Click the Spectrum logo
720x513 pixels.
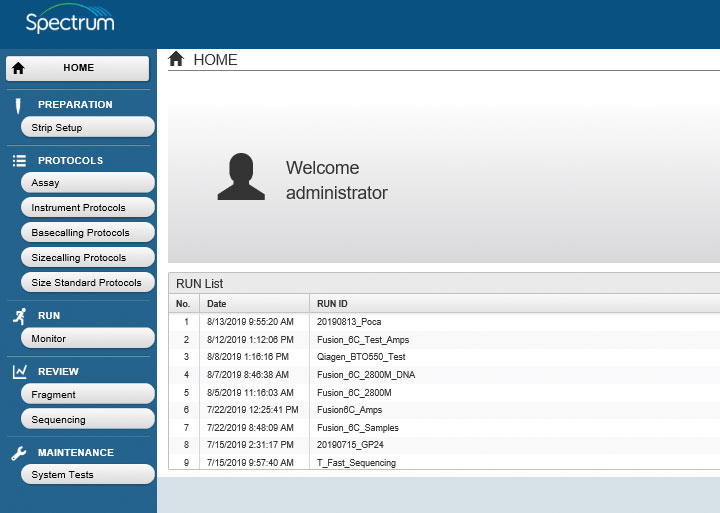click(70, 20)
